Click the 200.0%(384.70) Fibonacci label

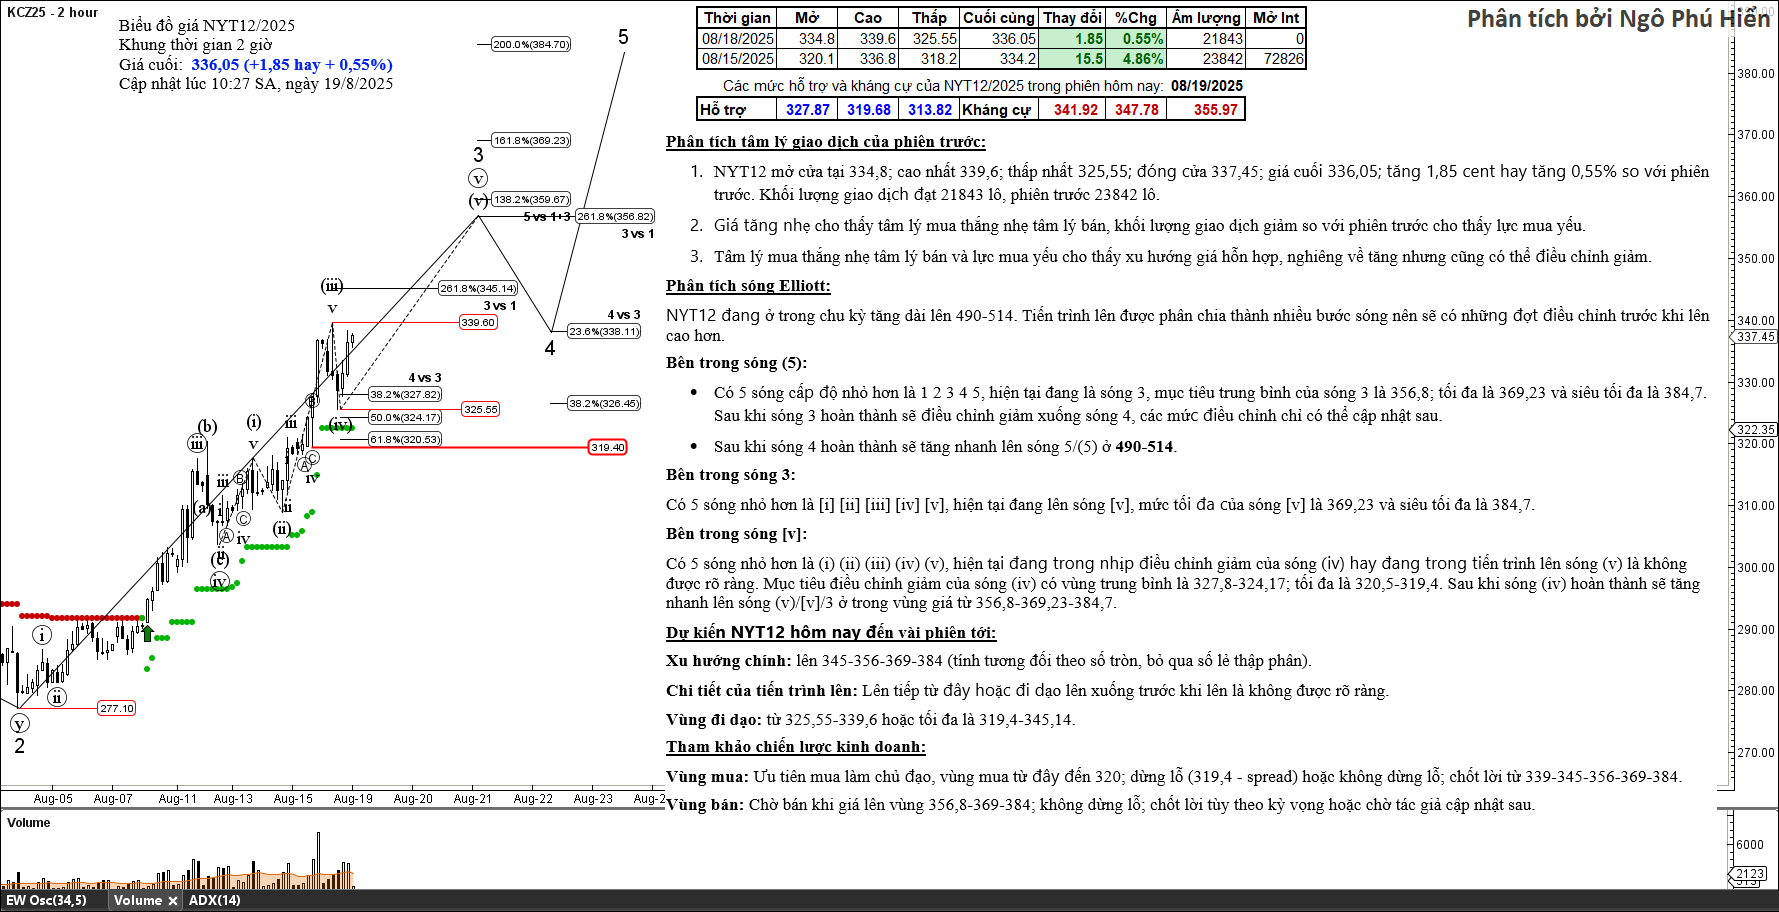(531, 44)
